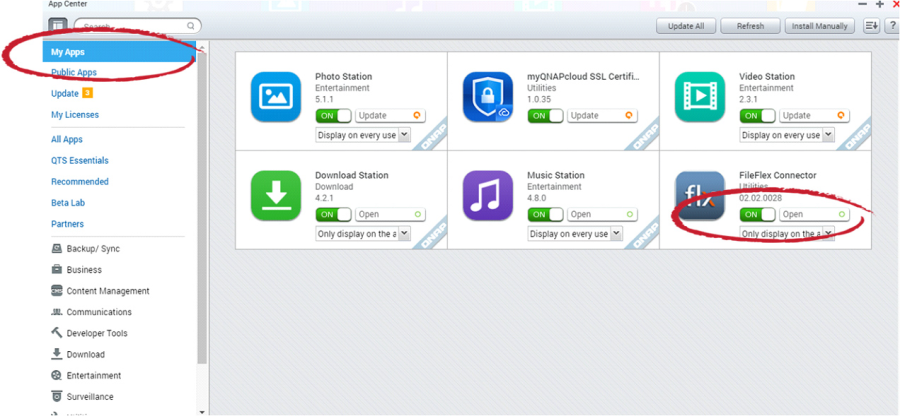Open My Licenses in sidebar

point(75,115)
